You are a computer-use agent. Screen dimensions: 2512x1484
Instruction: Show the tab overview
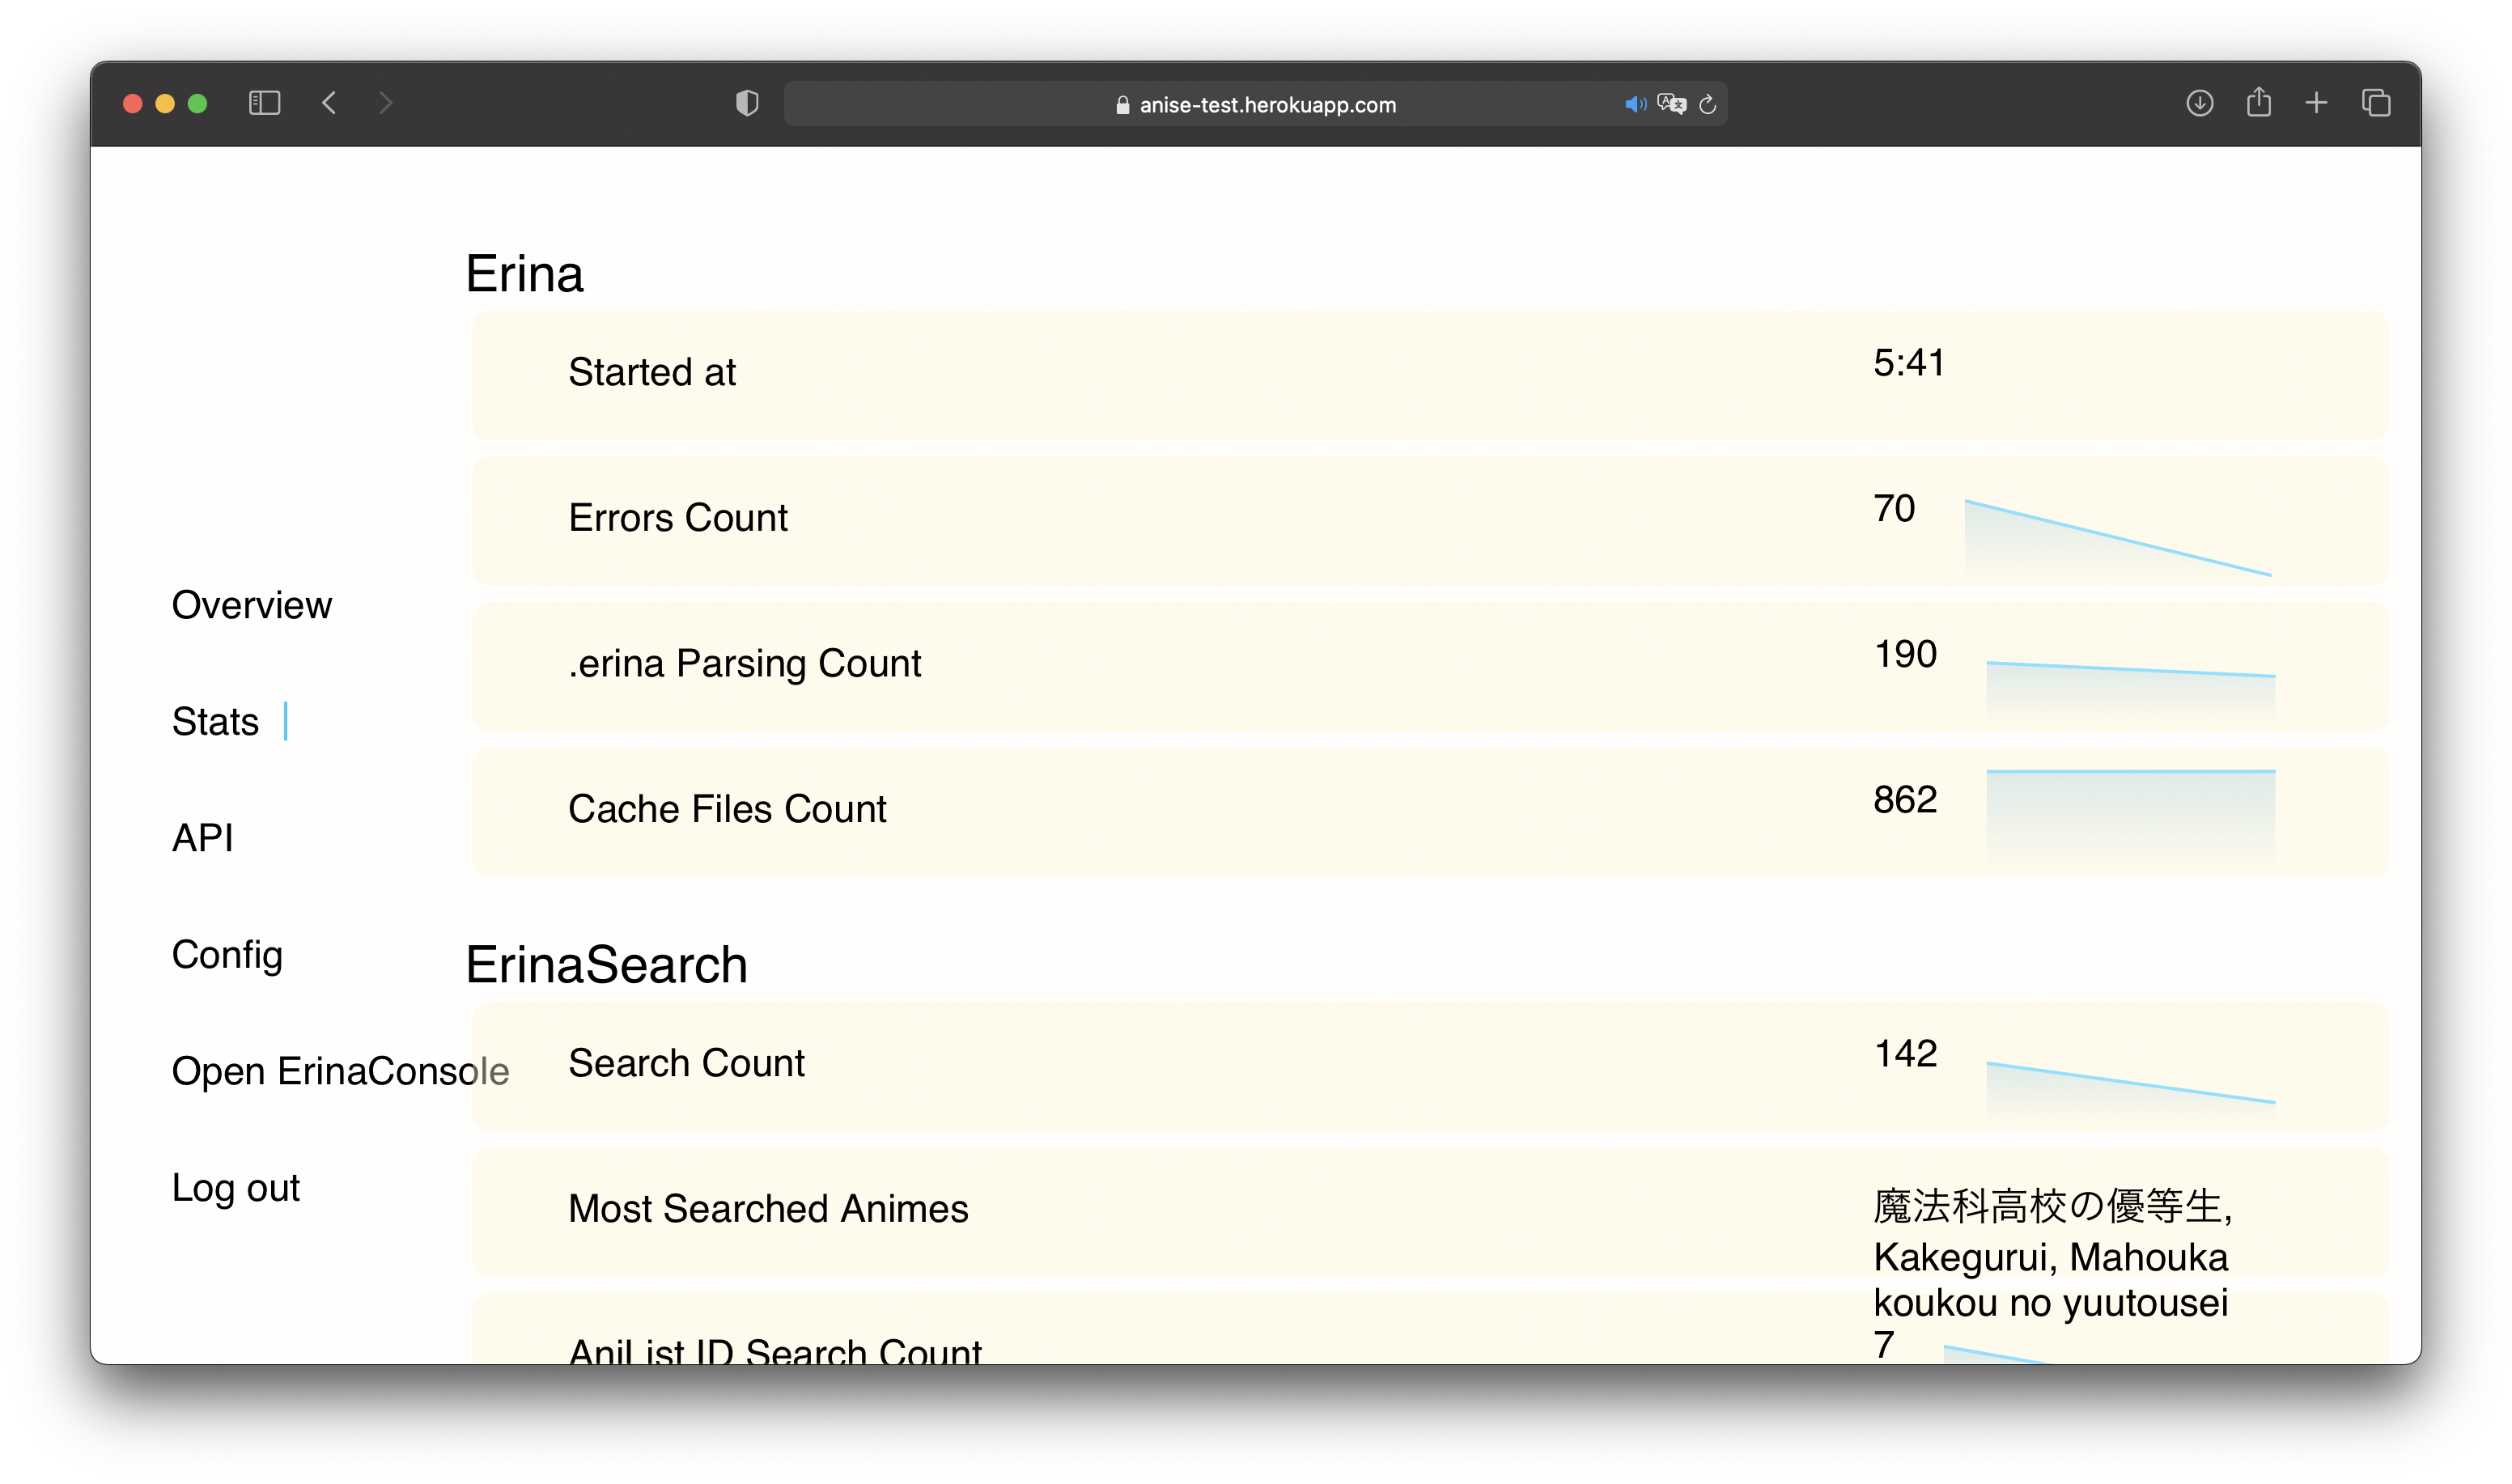point(2376,103)
